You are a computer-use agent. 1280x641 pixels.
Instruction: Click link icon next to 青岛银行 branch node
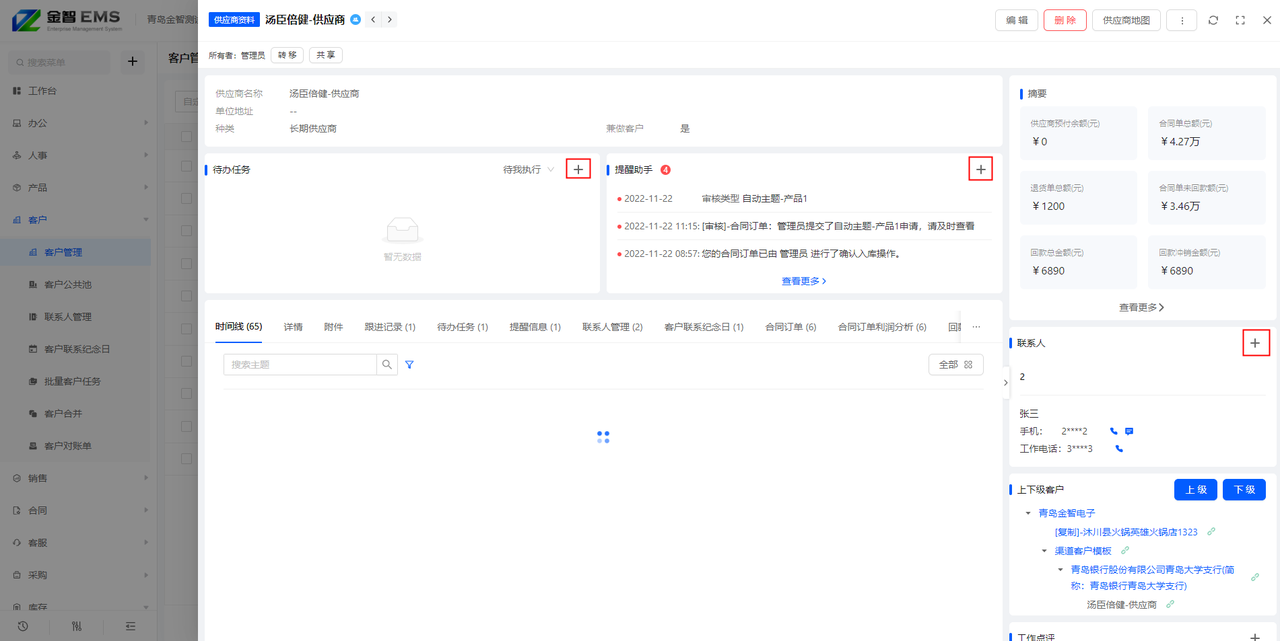click(1255, 577)
